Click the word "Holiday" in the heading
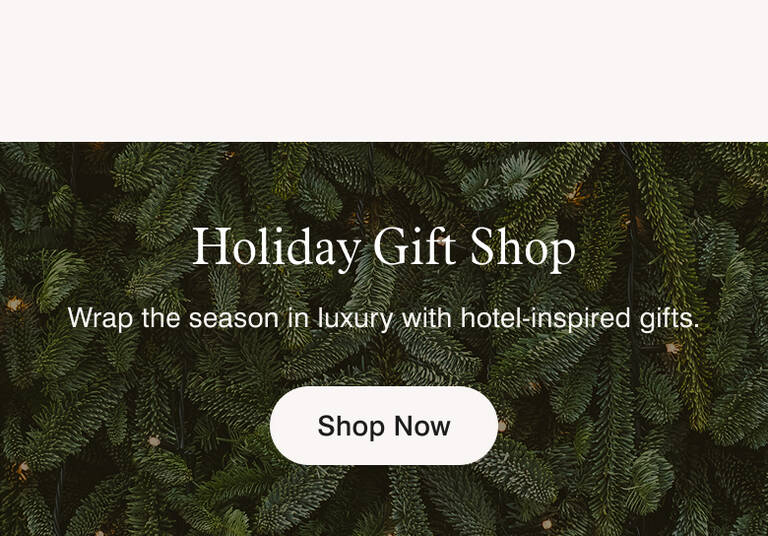The image size is (768, 536). [277, 247]
